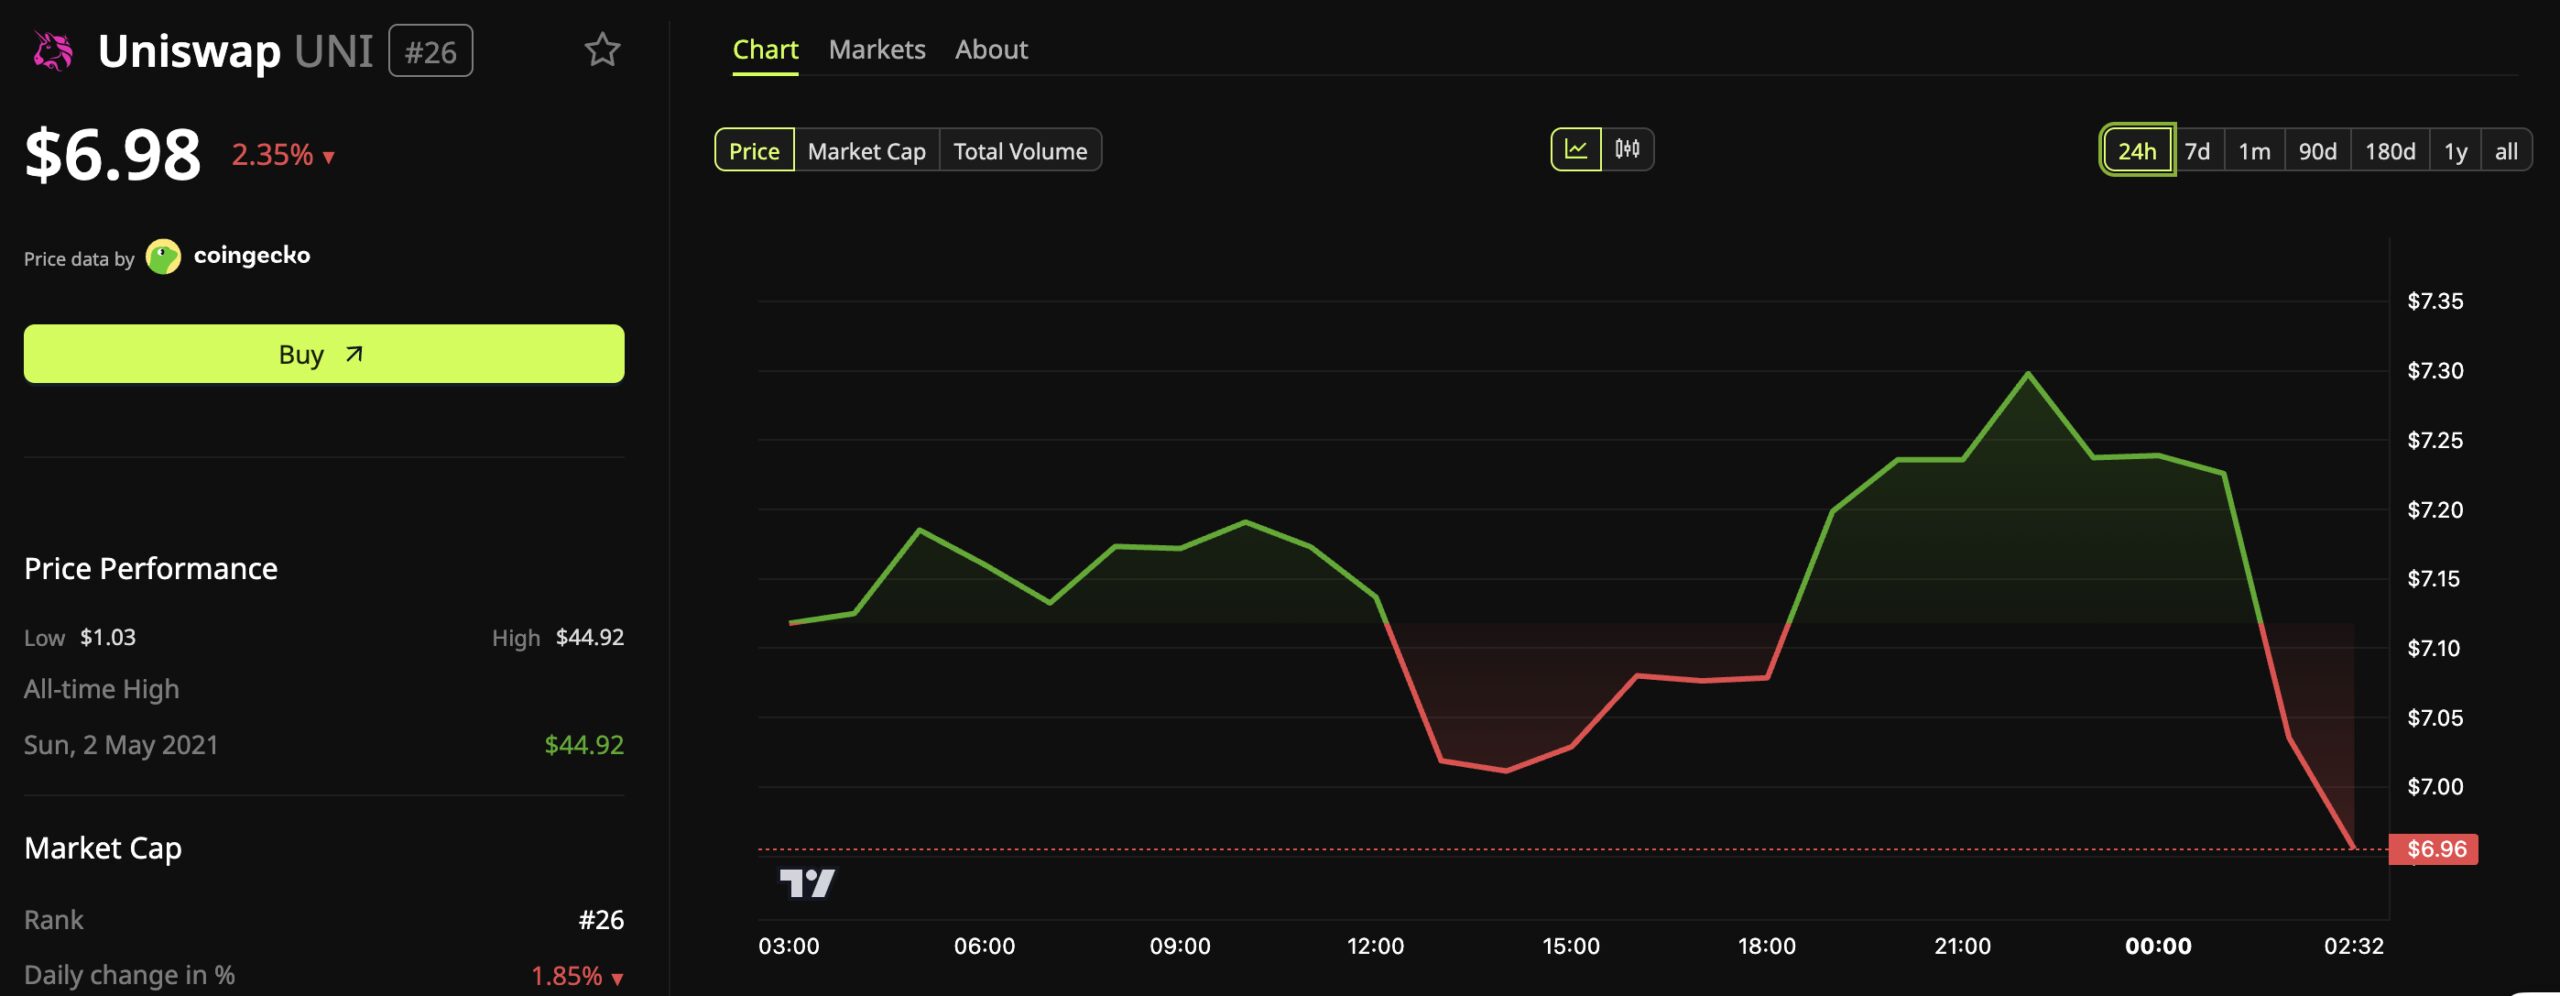The height and width of the screenshot is (996, 2560).
Task: Click the Price Performance heading
Action: [151, 568]
